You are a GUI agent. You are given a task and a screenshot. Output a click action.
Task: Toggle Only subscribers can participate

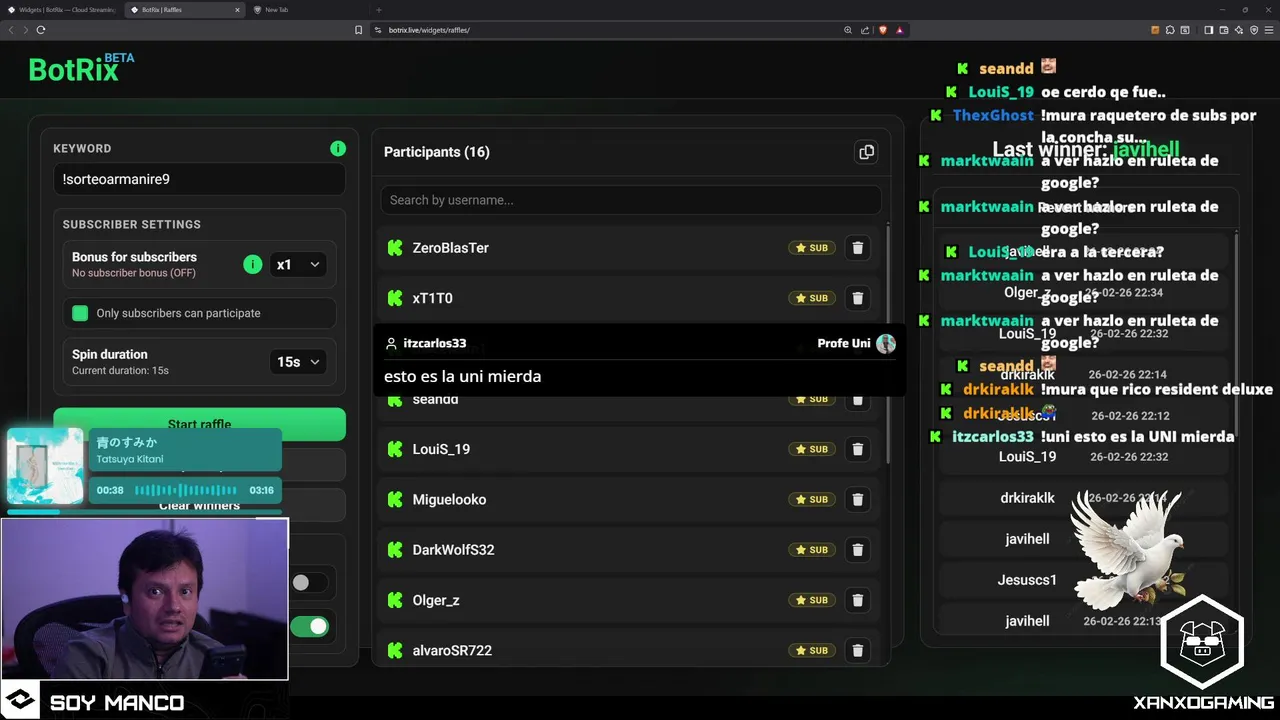click(80, 313)
